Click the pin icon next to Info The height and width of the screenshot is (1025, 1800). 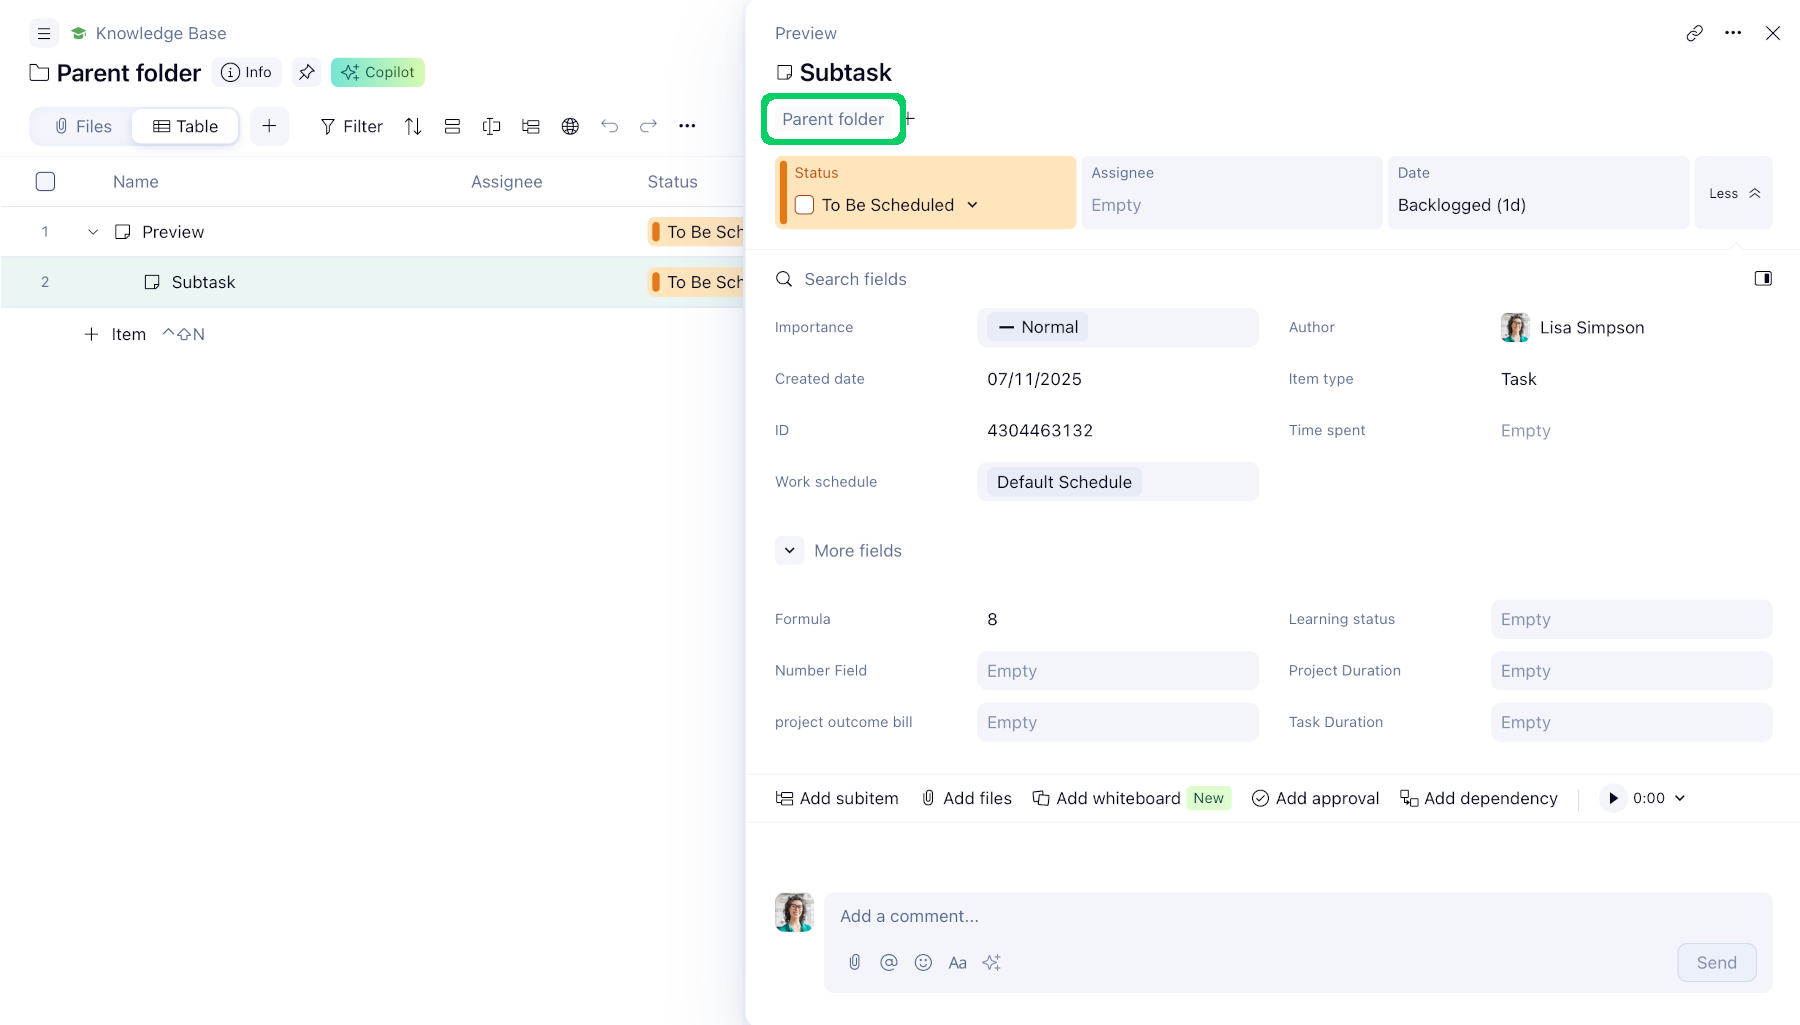coord(307,72)
